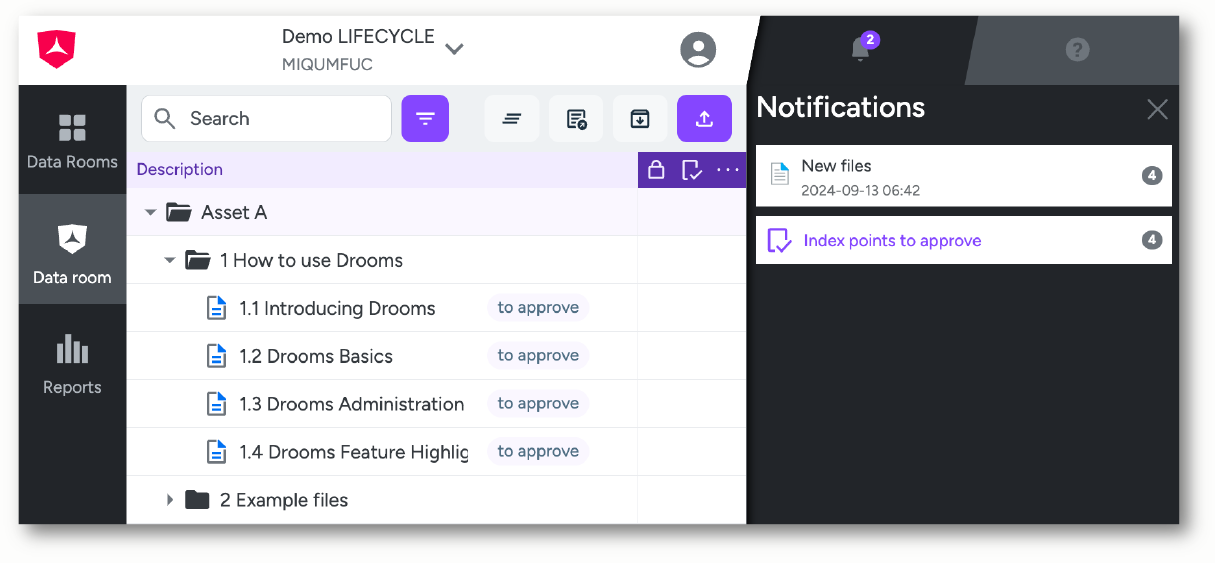Click the Asset A open folder icon

[x=179, y=212]
